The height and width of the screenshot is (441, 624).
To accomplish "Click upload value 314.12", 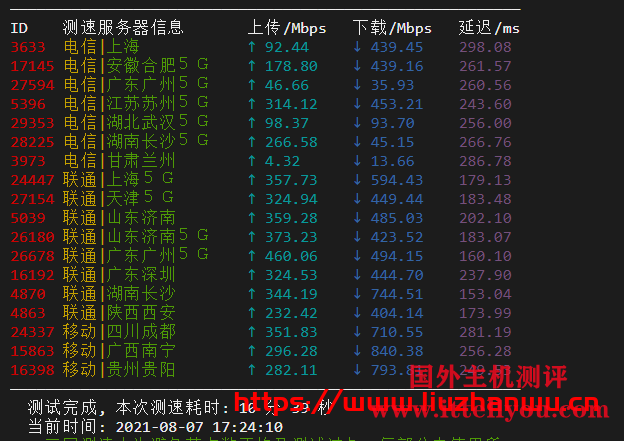I will click(291, 104).
